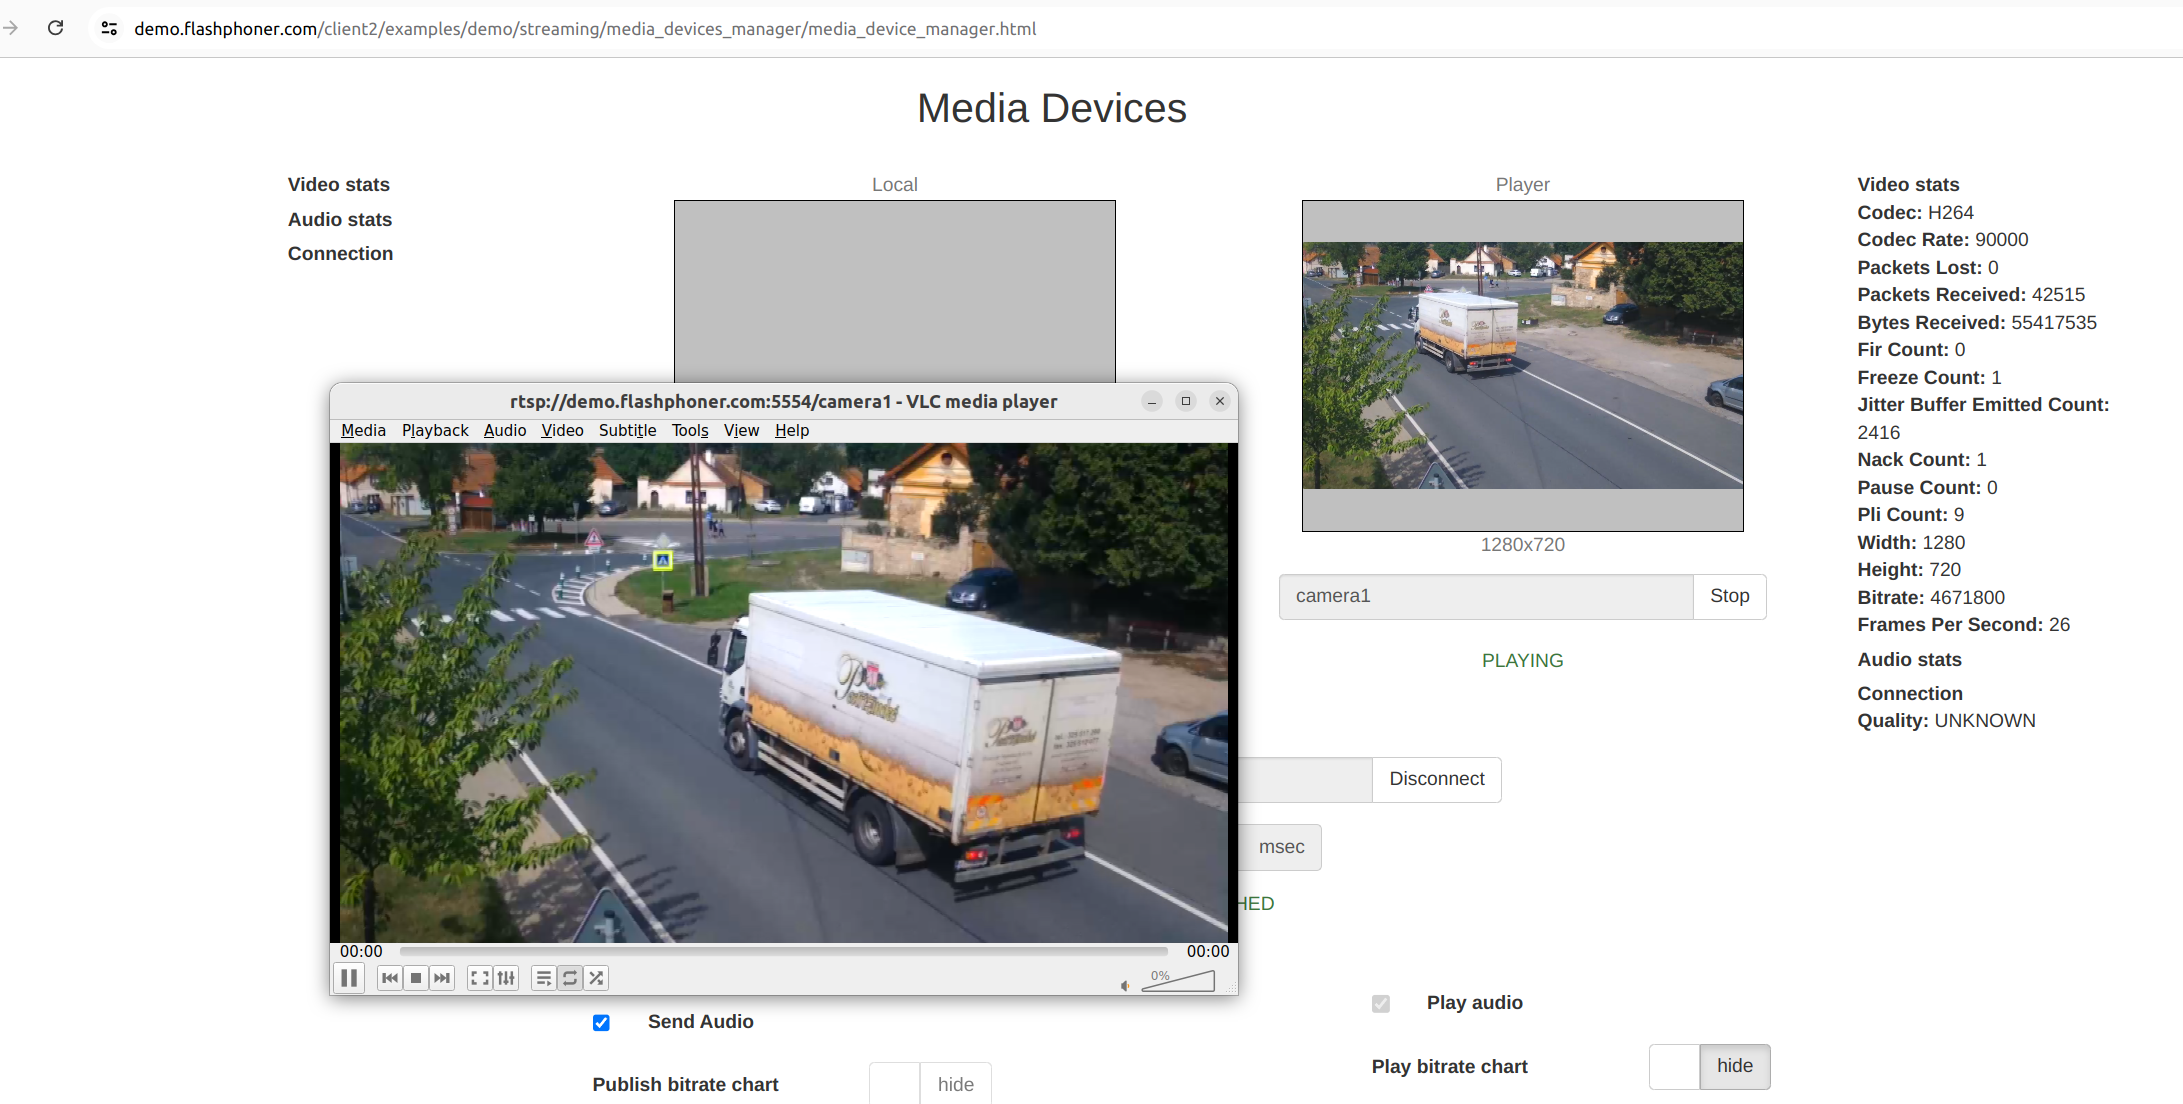This screenshot has height=1104, width=2183.
Task: Open the VLC Playback menu
Action: [435, 430]
